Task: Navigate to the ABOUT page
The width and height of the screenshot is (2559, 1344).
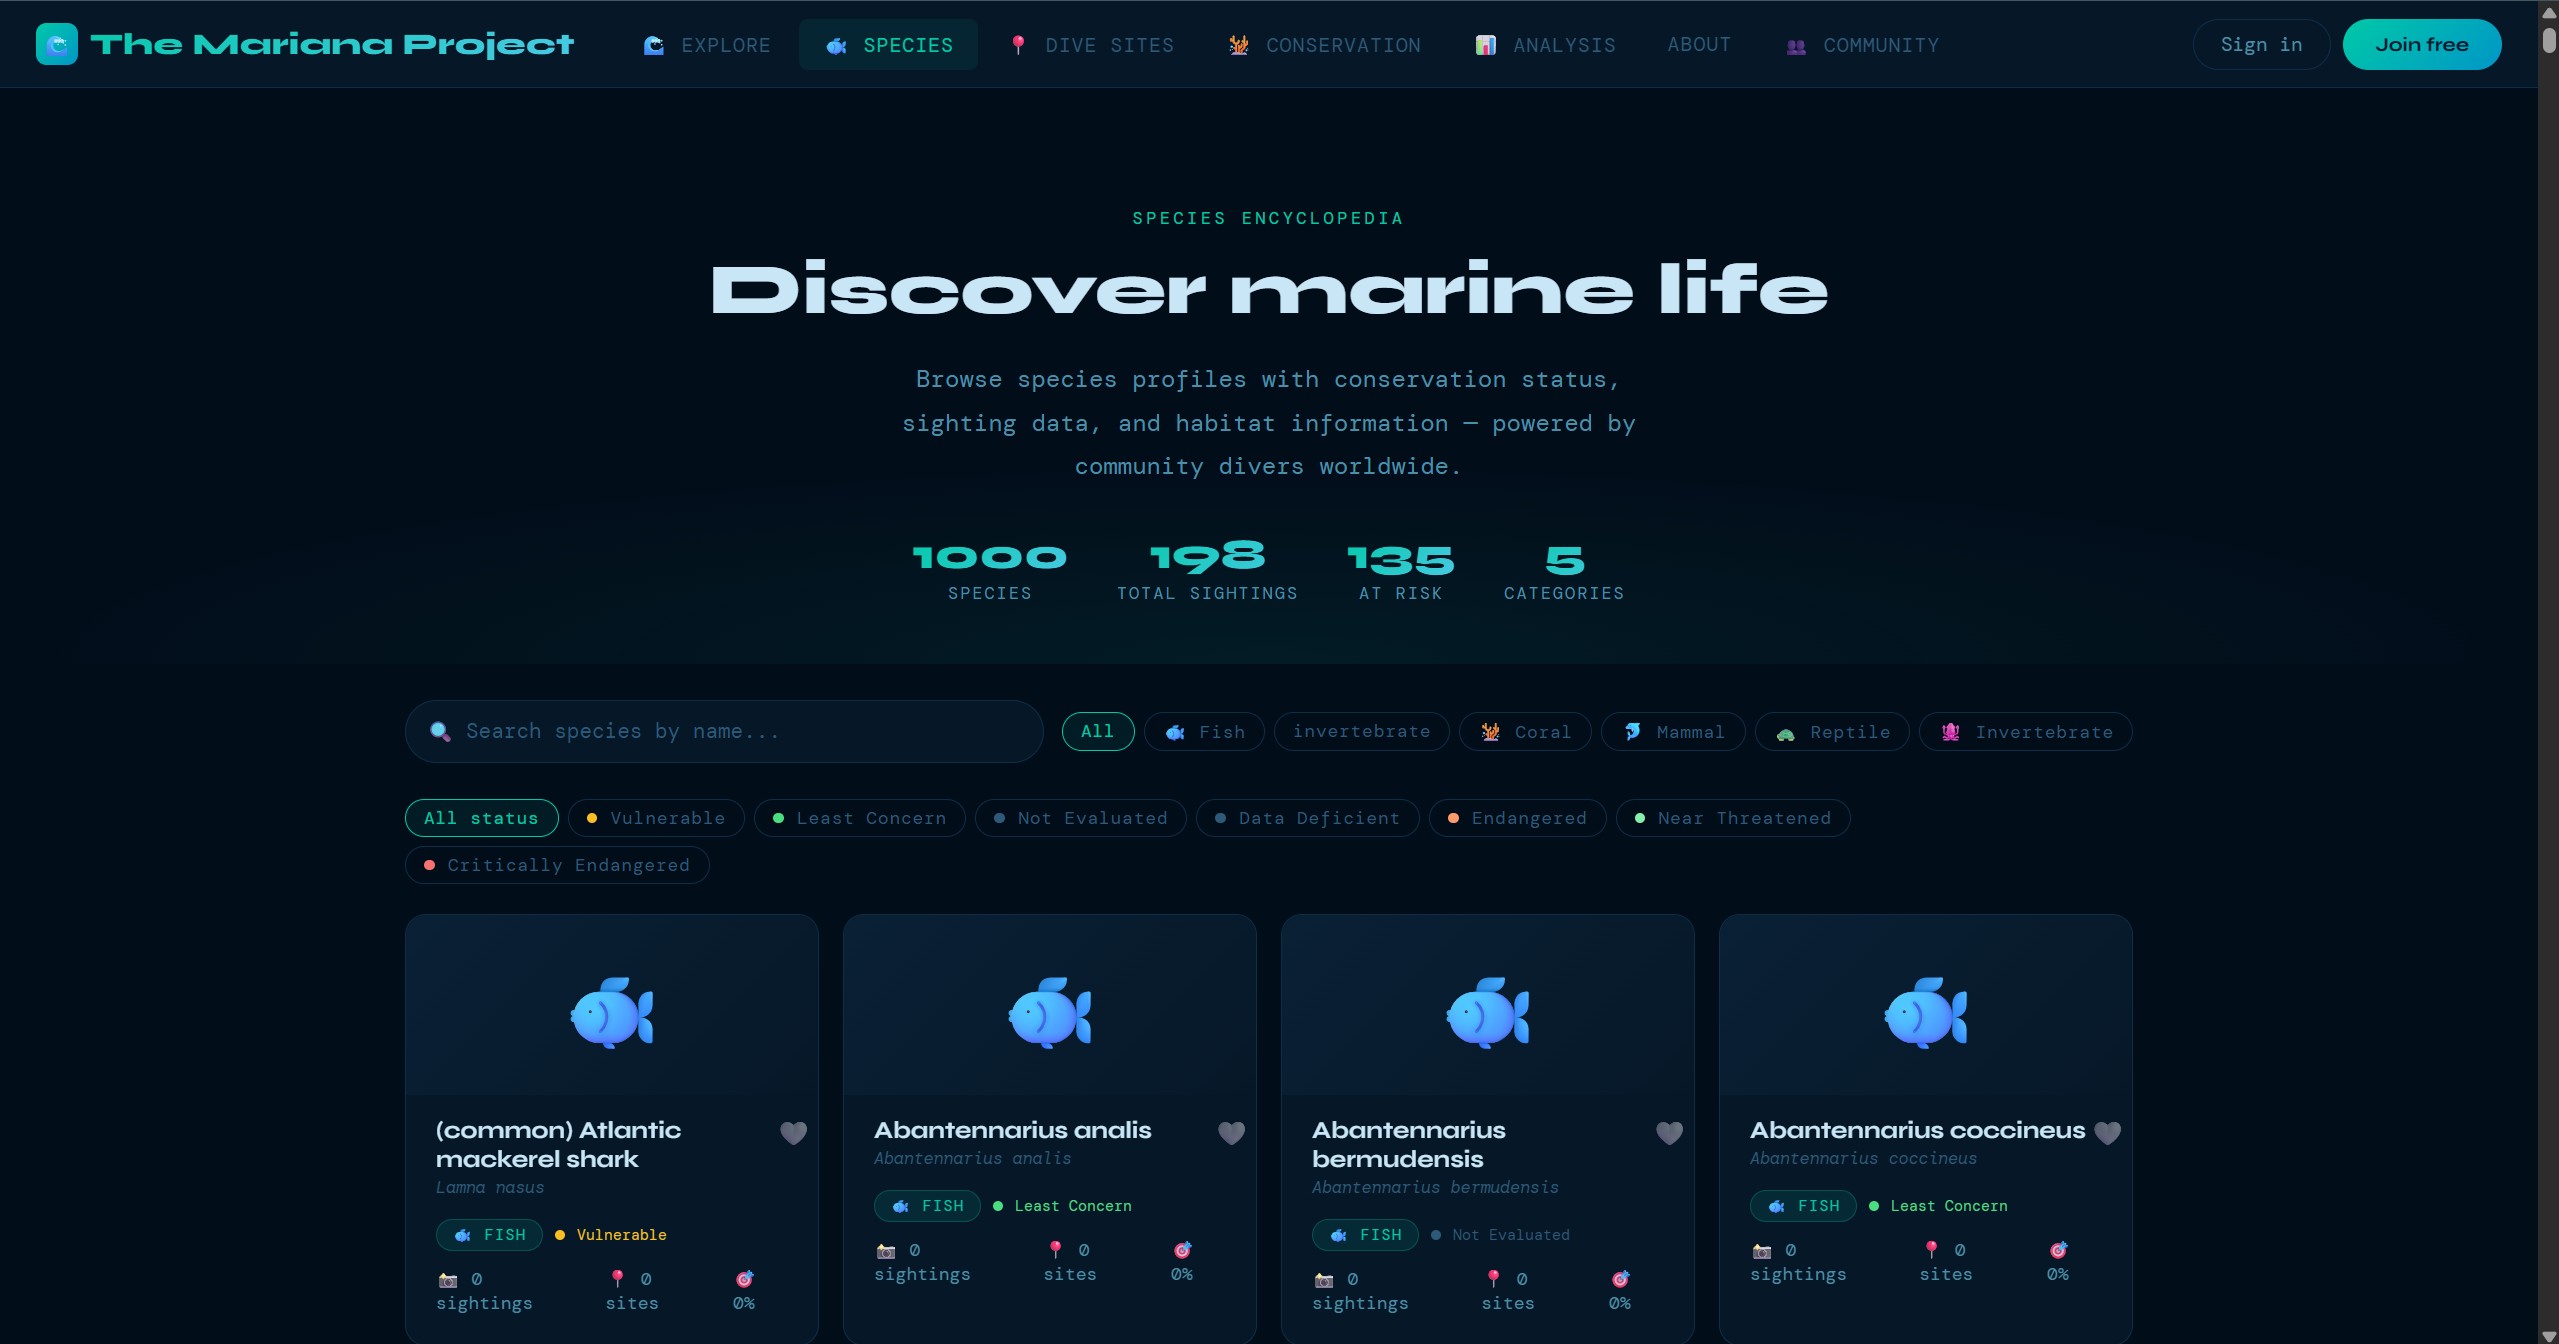Action: click(x=1698, y=44)
